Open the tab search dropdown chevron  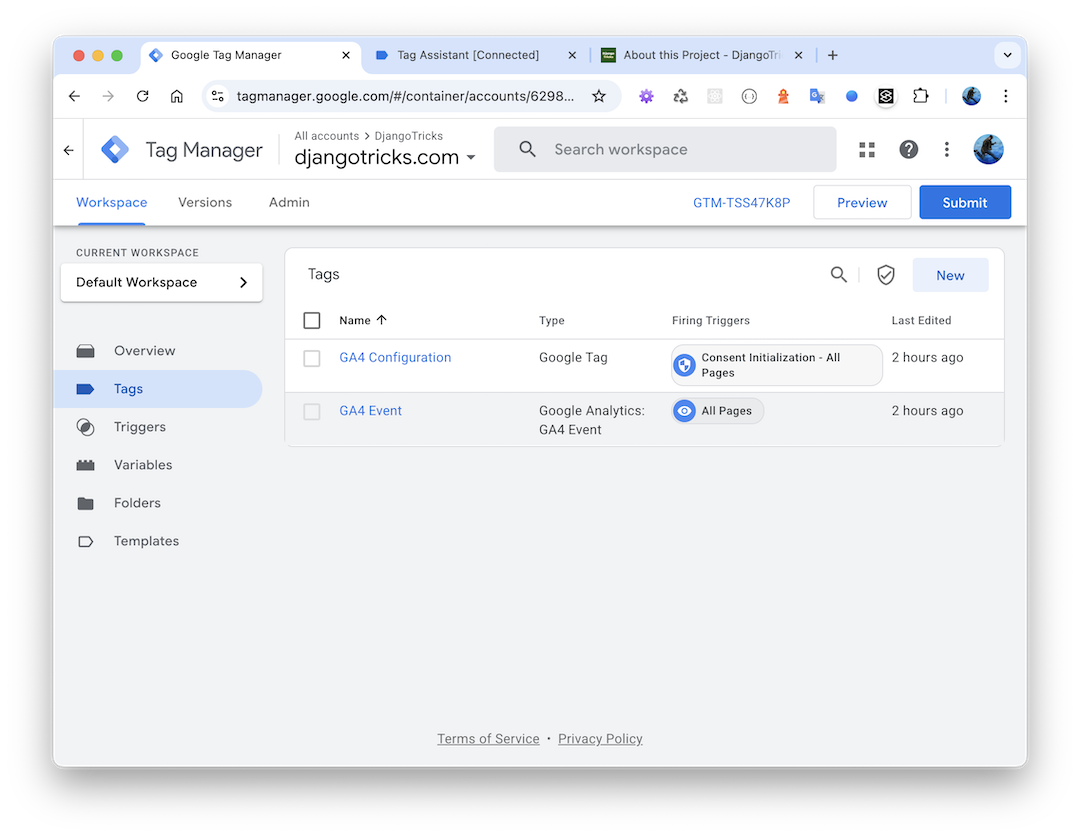[1008, 55]
